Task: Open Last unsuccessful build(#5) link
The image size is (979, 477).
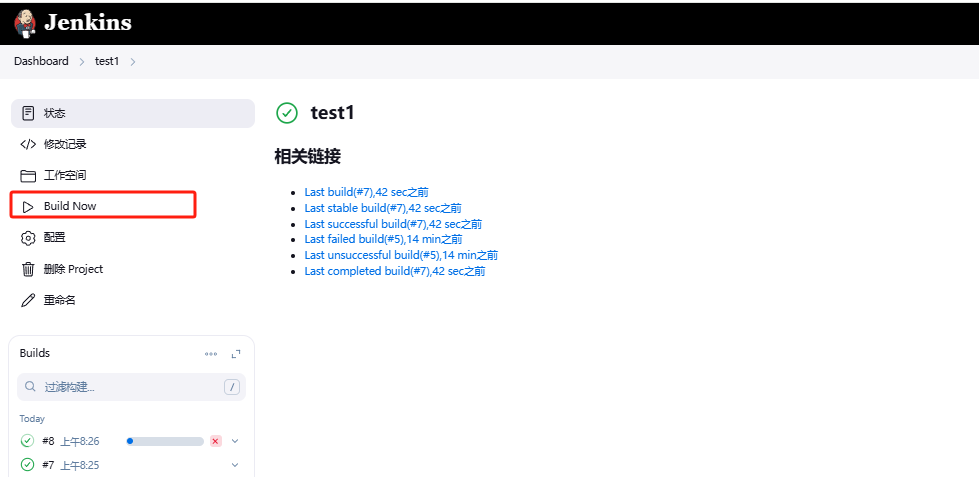Action: [x=401, y=255]
